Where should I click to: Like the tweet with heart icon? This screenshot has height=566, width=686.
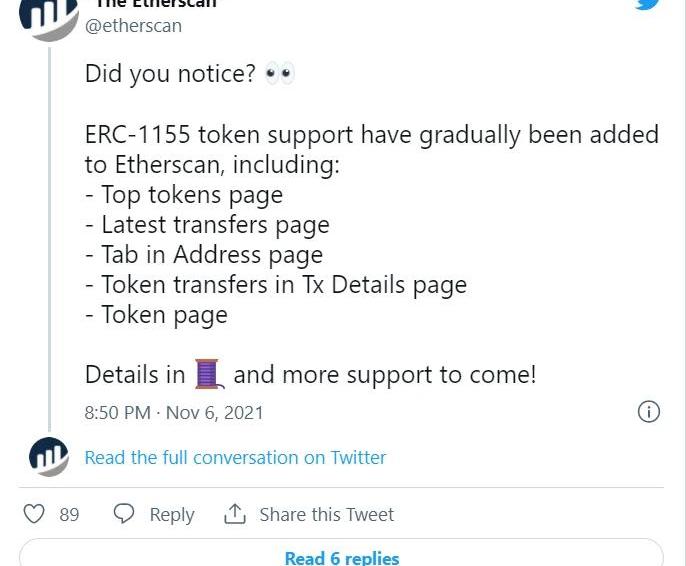(34, 514)
